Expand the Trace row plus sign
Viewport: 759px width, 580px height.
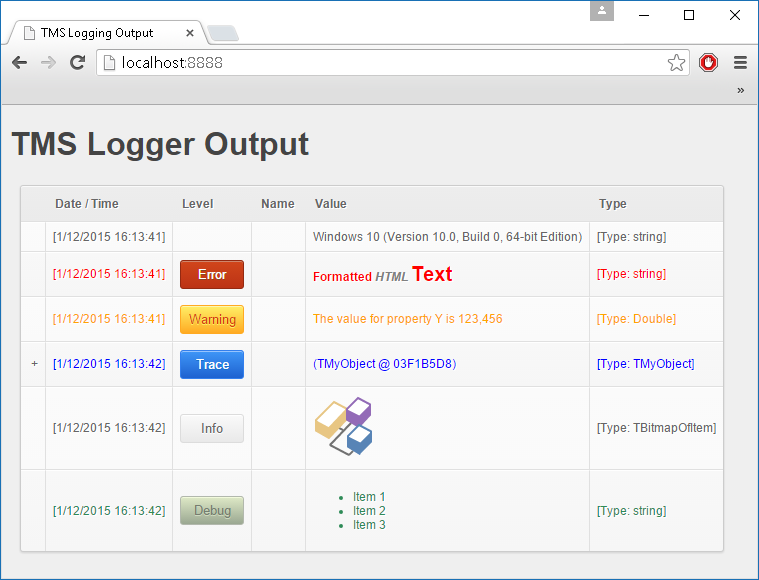pos(34,364)
